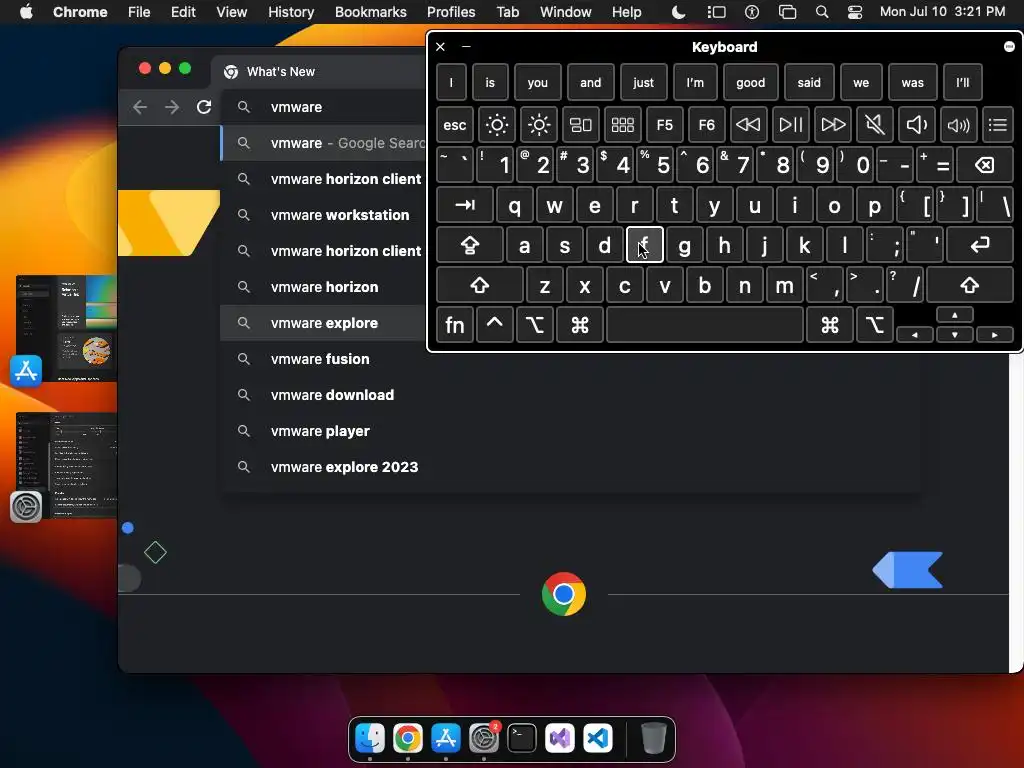Open the keyboard panel list menu key
The height and width of the screenshot is (768, 1024).
(997, 124)
